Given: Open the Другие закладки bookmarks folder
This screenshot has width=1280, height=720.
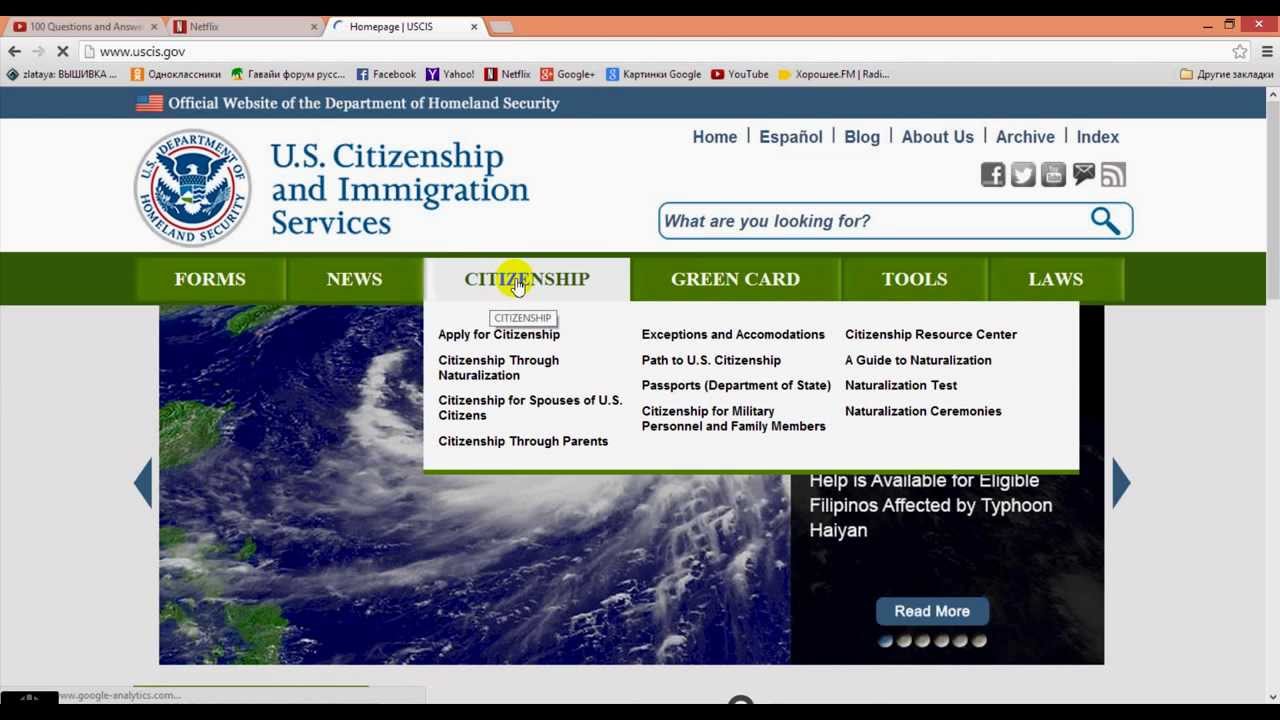Looking at the screenshot, I should (1227, 74).
